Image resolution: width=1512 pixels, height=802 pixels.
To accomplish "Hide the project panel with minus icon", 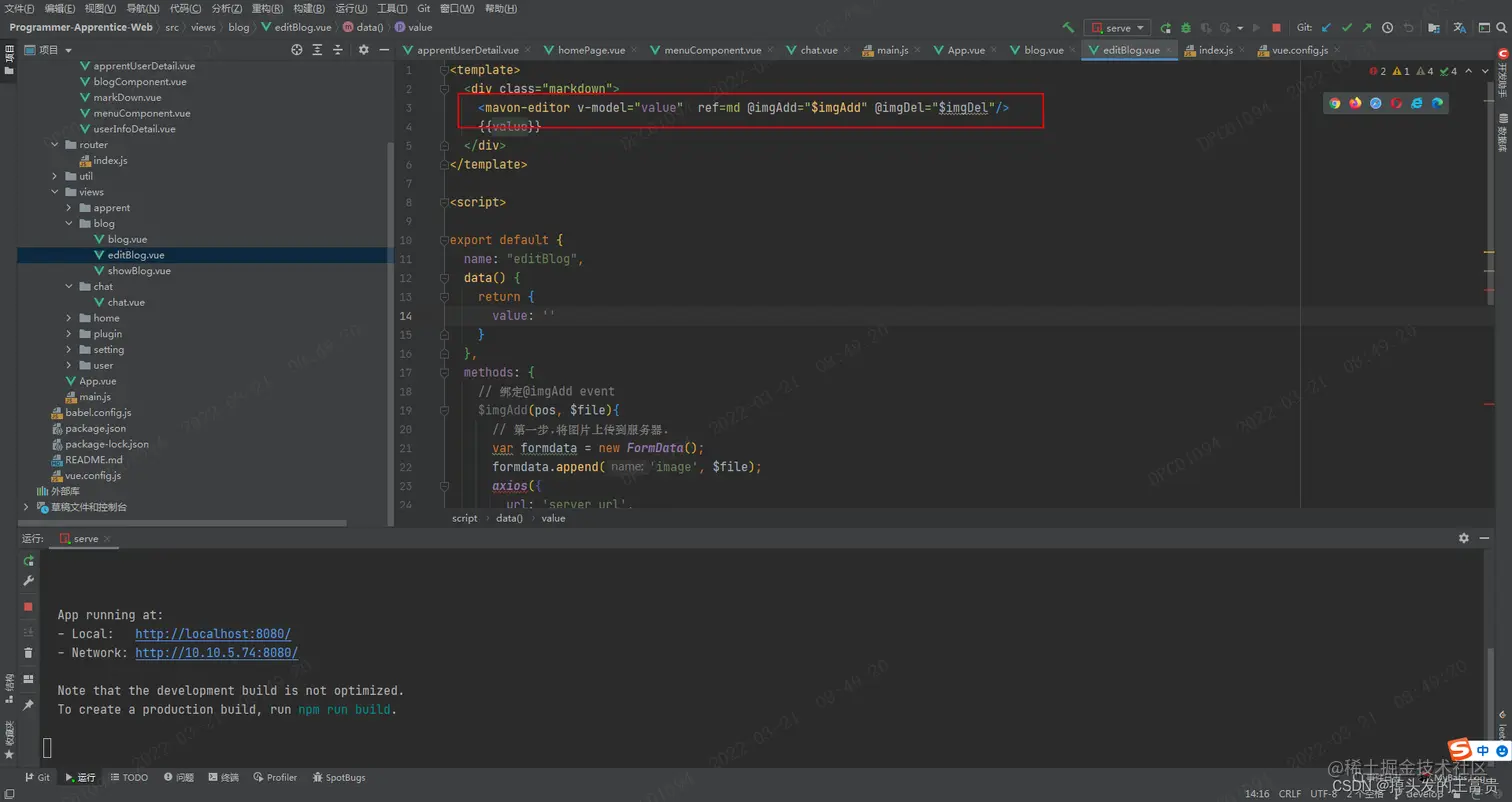I will tap(383, 50).
